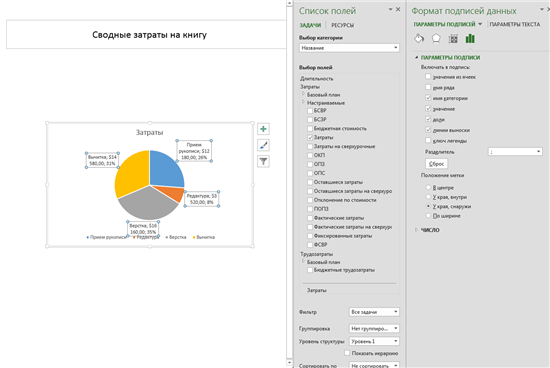Image resolution: width=550 pixels, height=368 pixels.
Task: Tick the БСВР field checkbox
Action: coord(310,111)
